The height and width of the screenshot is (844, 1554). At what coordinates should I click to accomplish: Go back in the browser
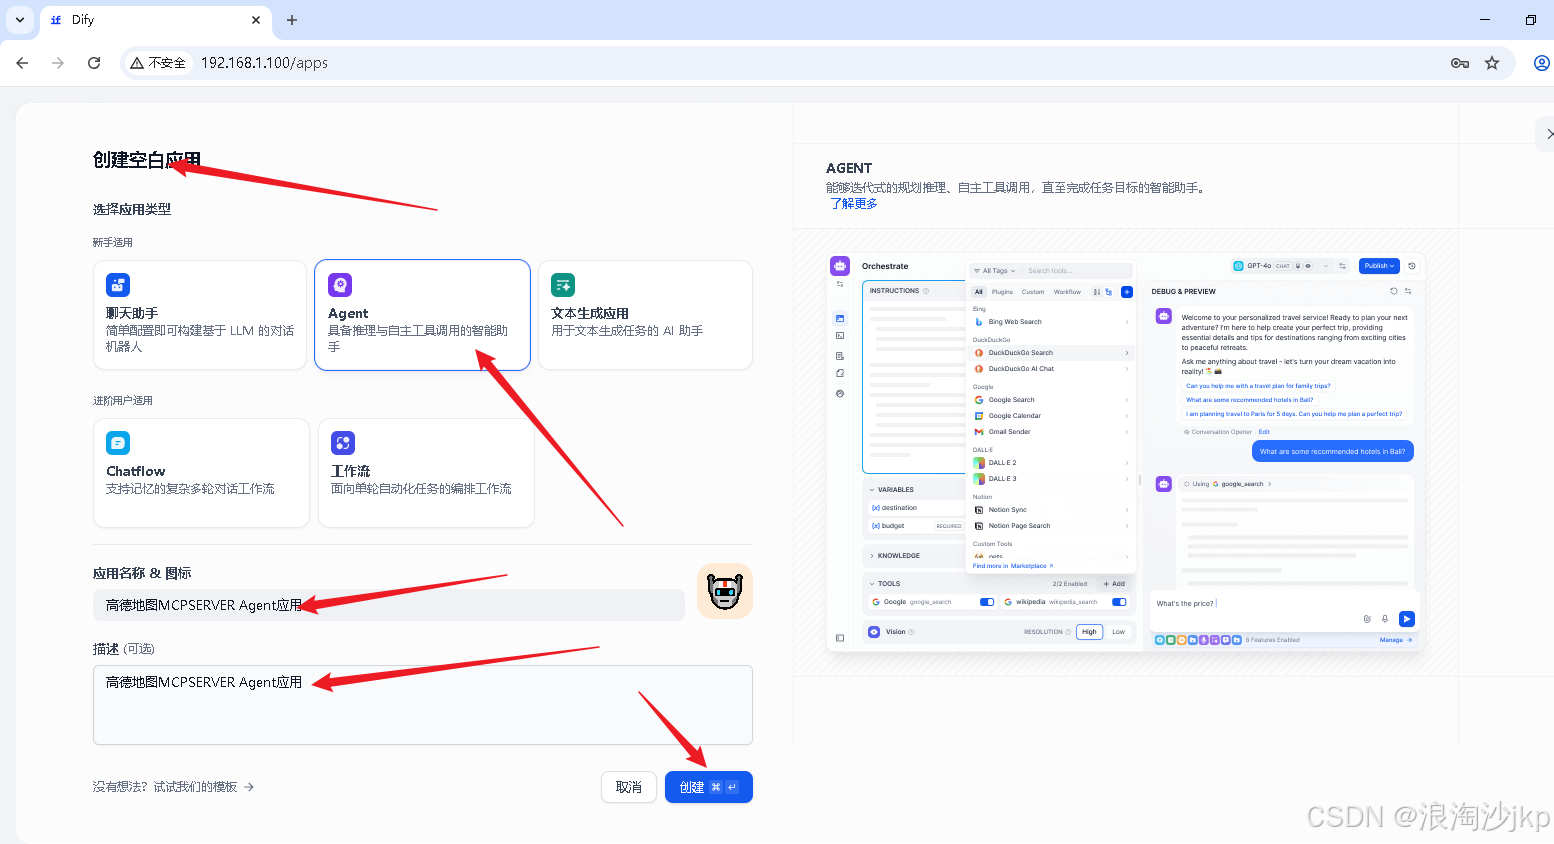click(22, 63)
